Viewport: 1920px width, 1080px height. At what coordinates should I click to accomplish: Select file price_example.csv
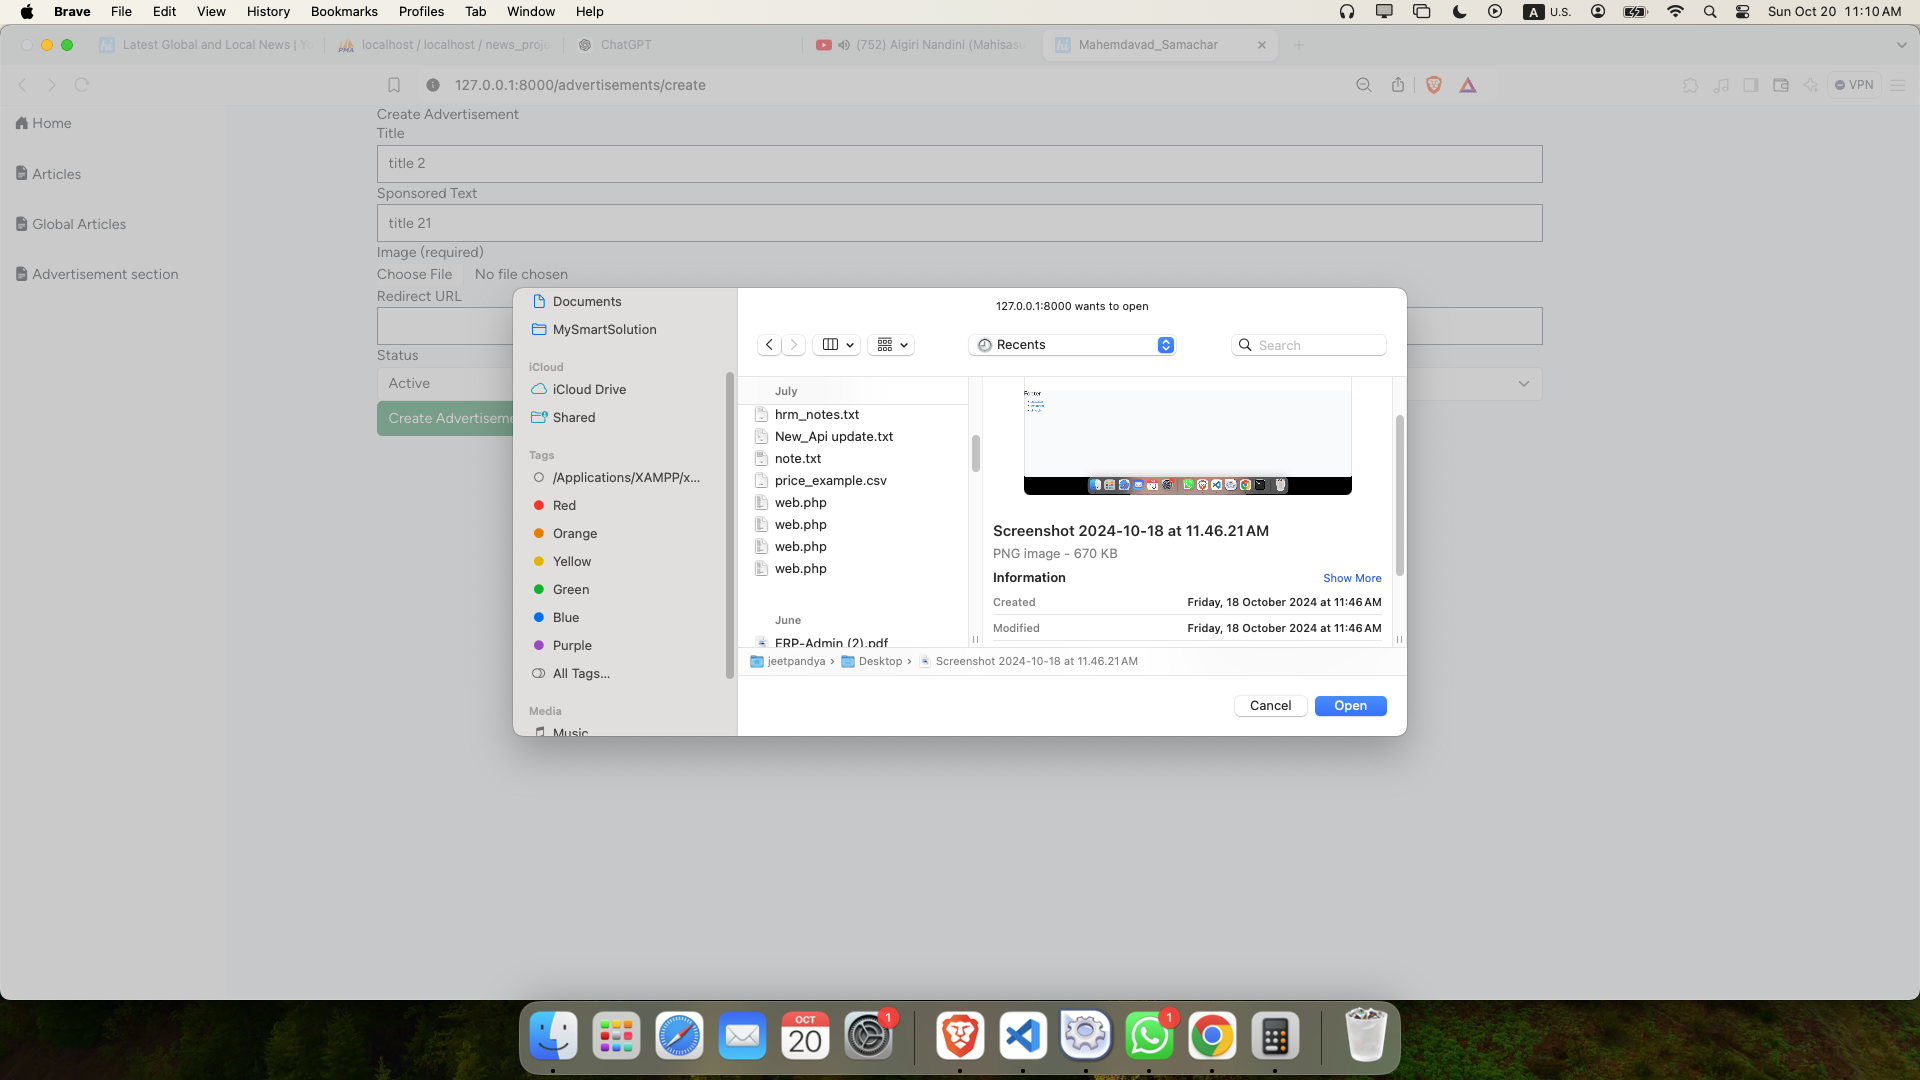[x=830, y=481]
